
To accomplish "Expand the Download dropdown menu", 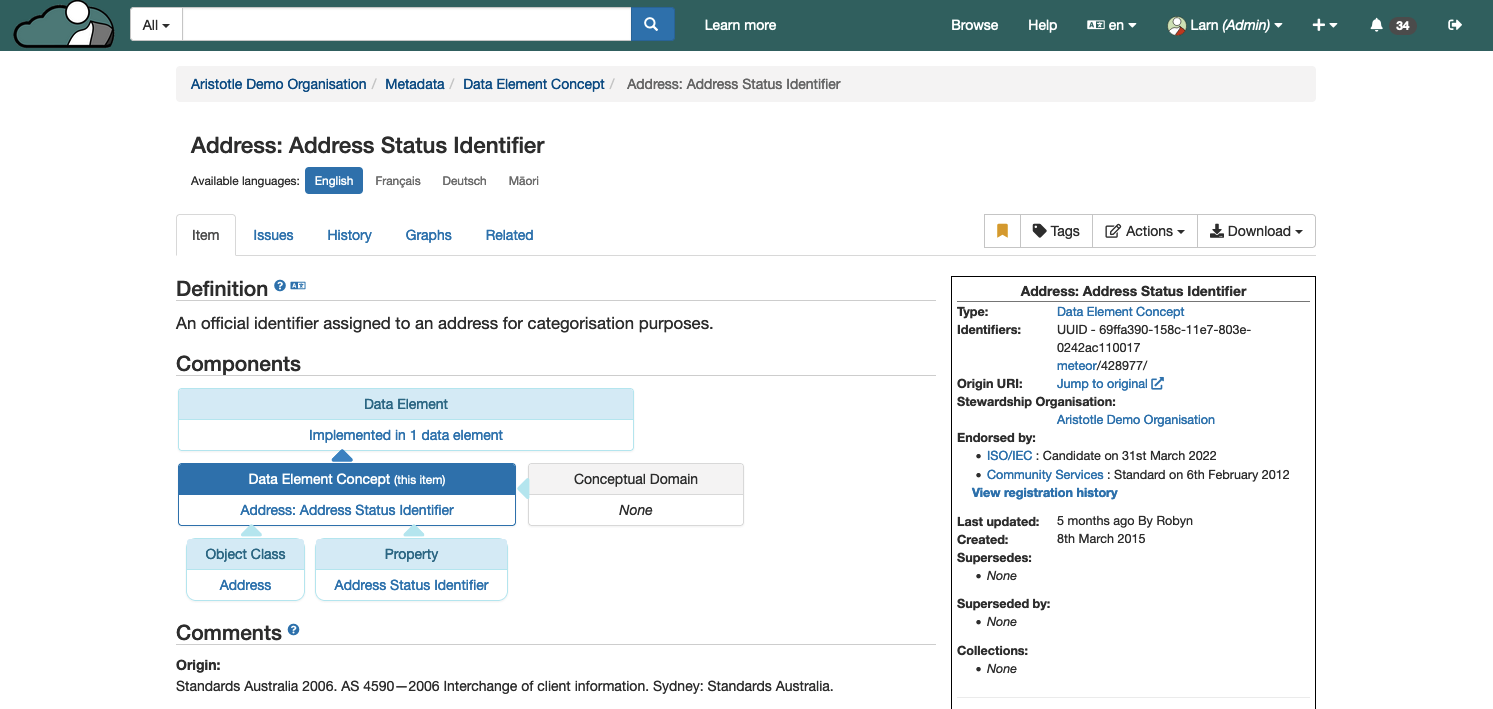I will (1256, 231).
